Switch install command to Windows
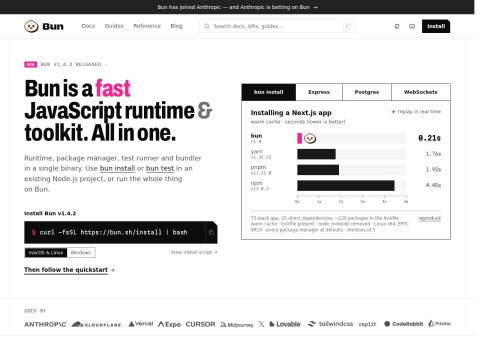 click(x=81, y=252)
